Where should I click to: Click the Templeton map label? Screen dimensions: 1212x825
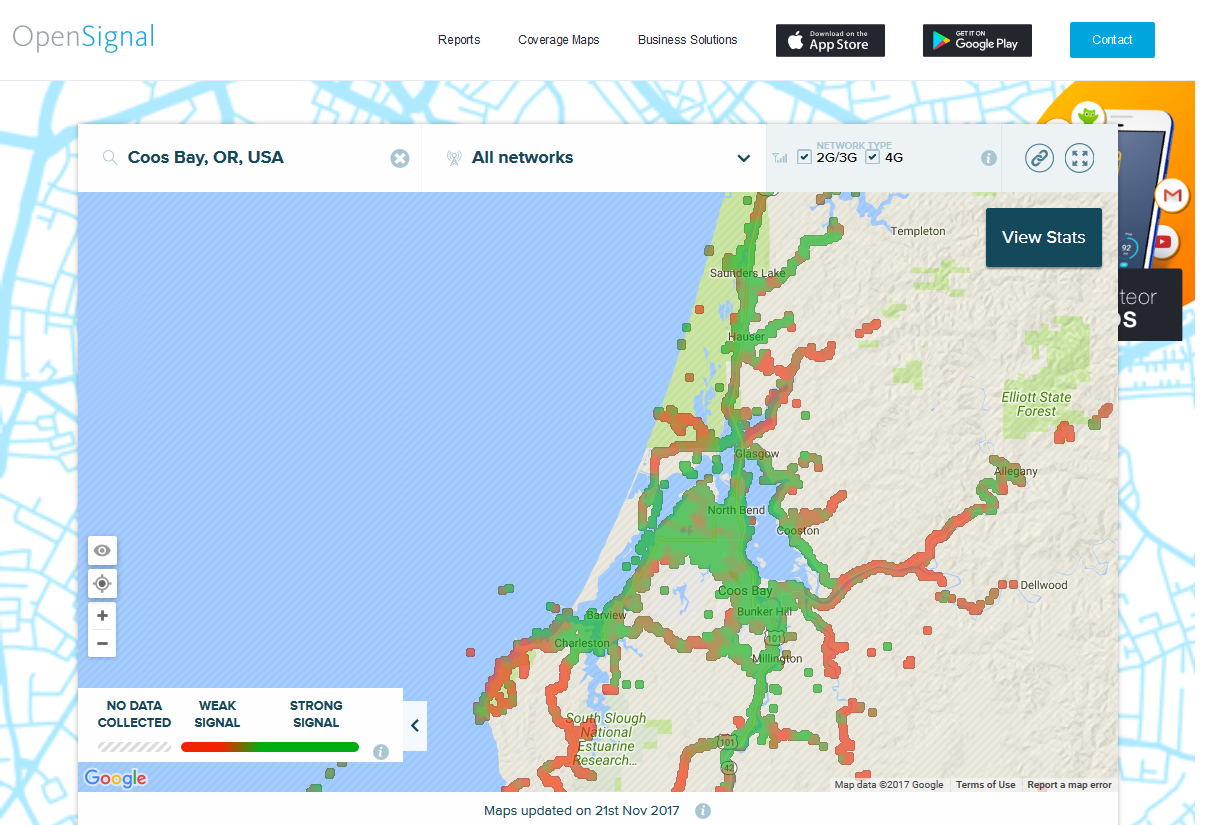coord(918,231)
